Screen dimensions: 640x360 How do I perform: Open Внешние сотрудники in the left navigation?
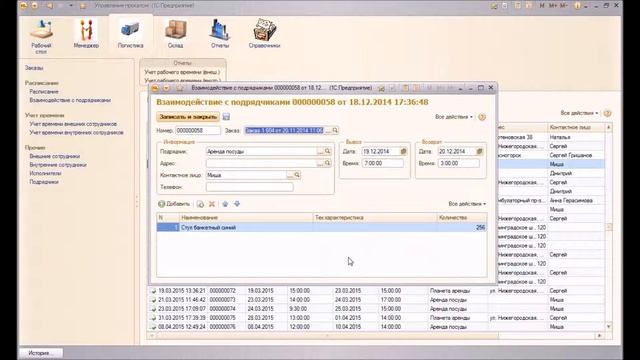coord(55,156)
